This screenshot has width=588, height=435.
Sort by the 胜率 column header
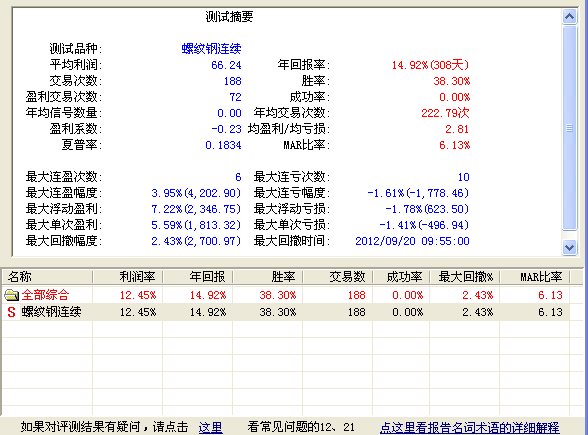point(267,277)
